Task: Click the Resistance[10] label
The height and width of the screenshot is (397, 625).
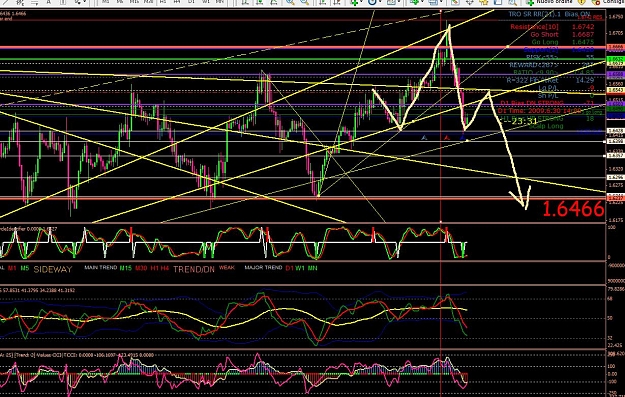Action: point(534,27)
